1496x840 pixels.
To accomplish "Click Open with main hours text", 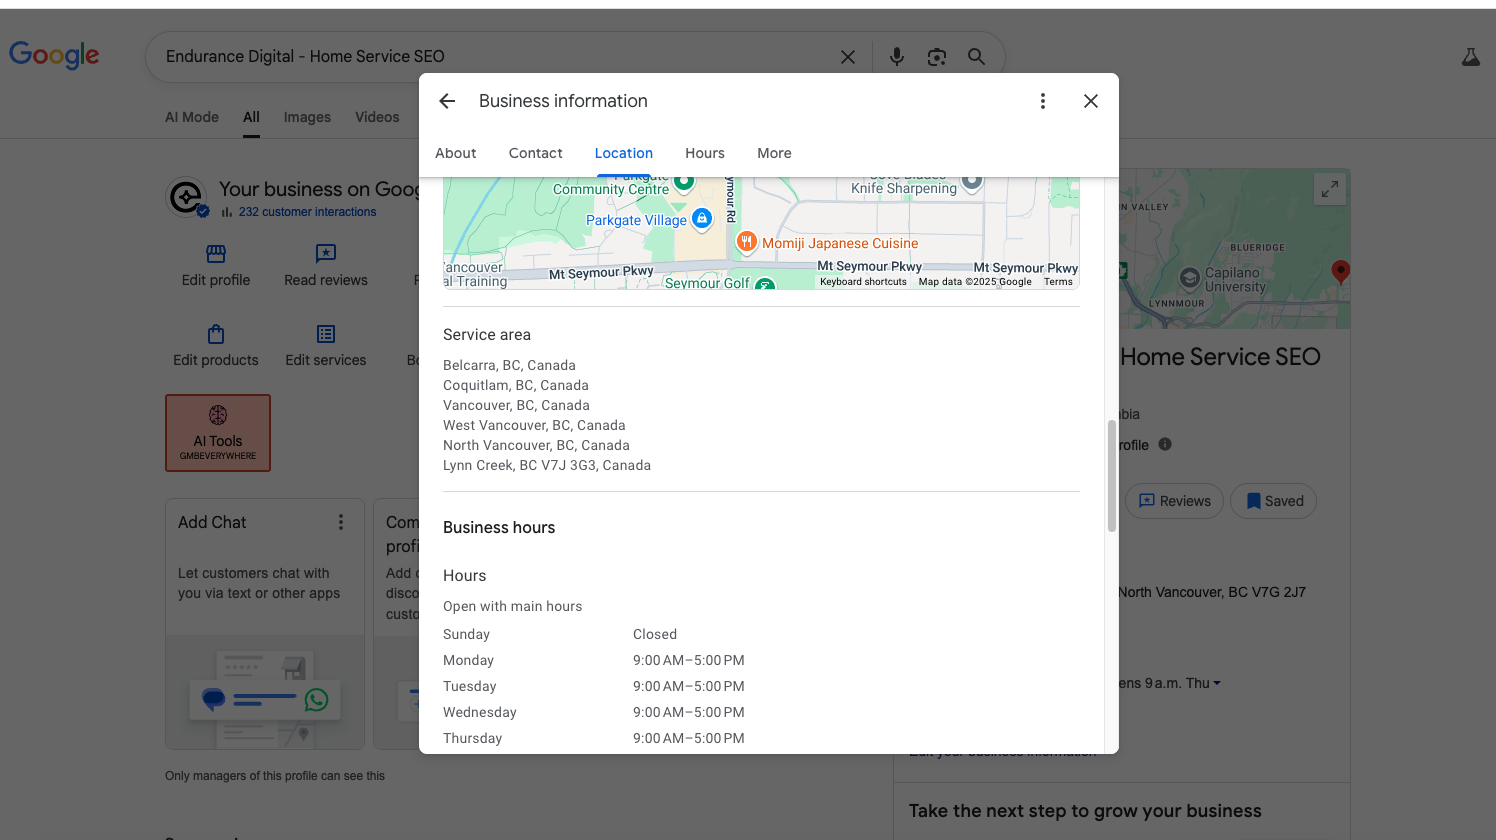I will [x=512, y=606].
